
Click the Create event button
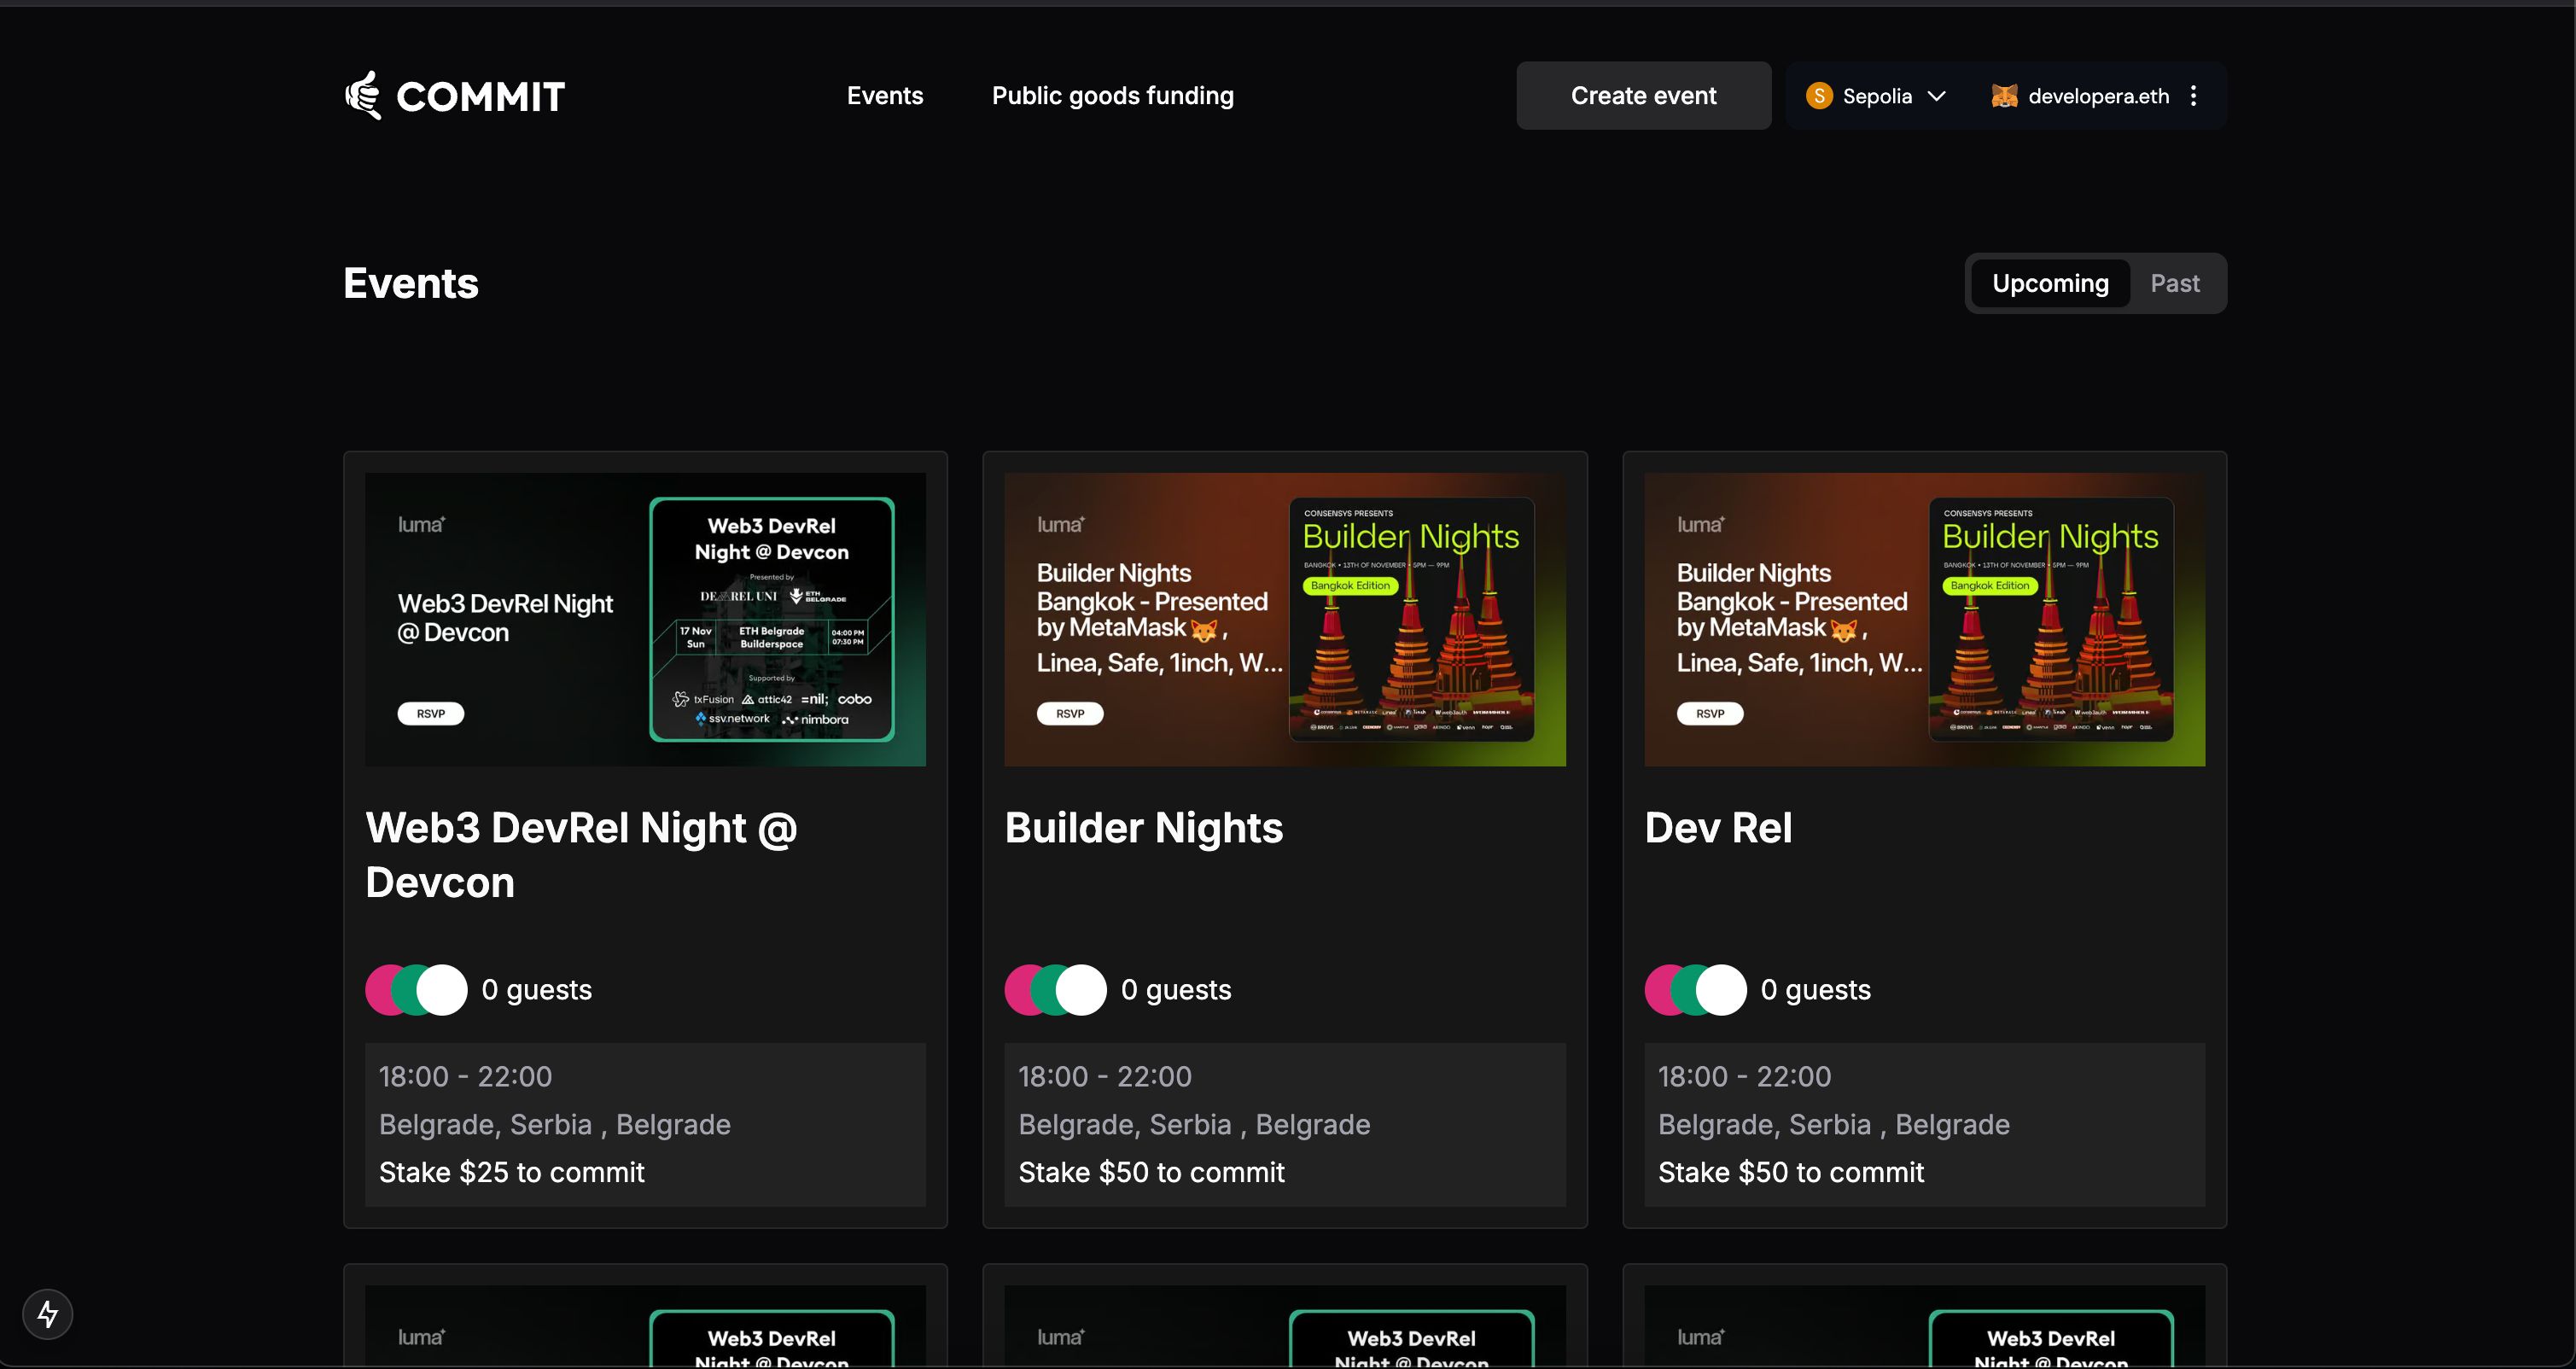[1643, 96]
